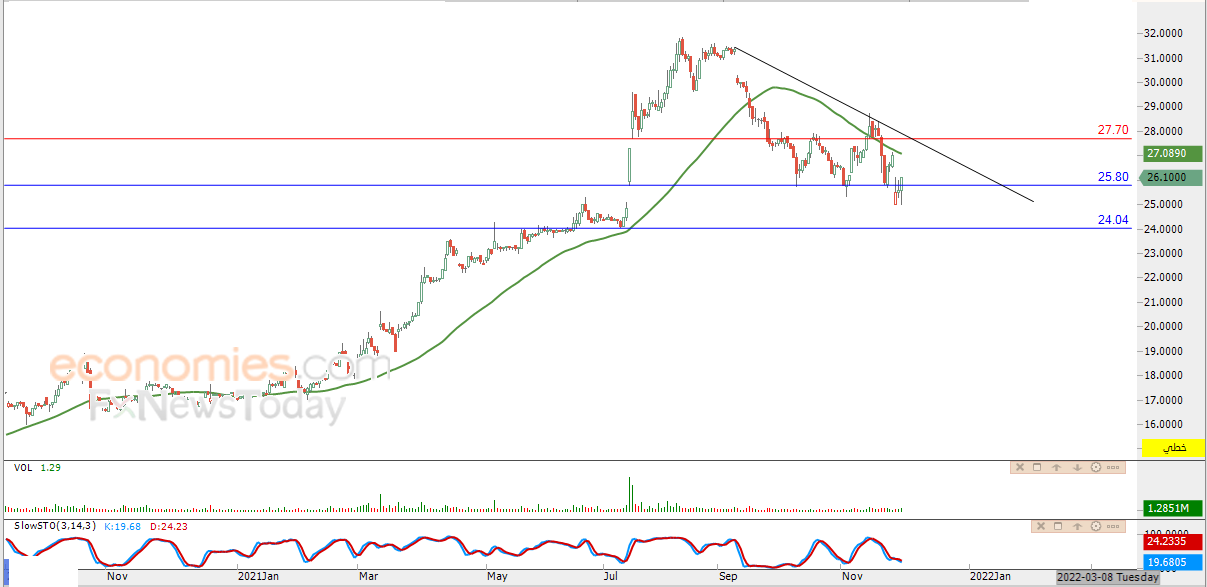Close the SlowSTO indicator panel

click(x=1041, y=526)
